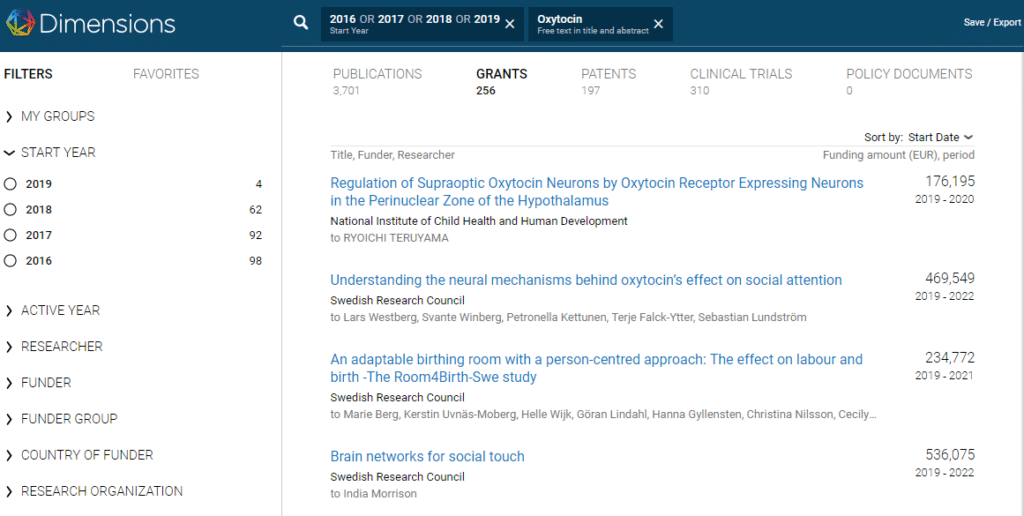Click the Dimensions logo icon
This screenshot has width=1024, height=516.
tap(20, 24)
